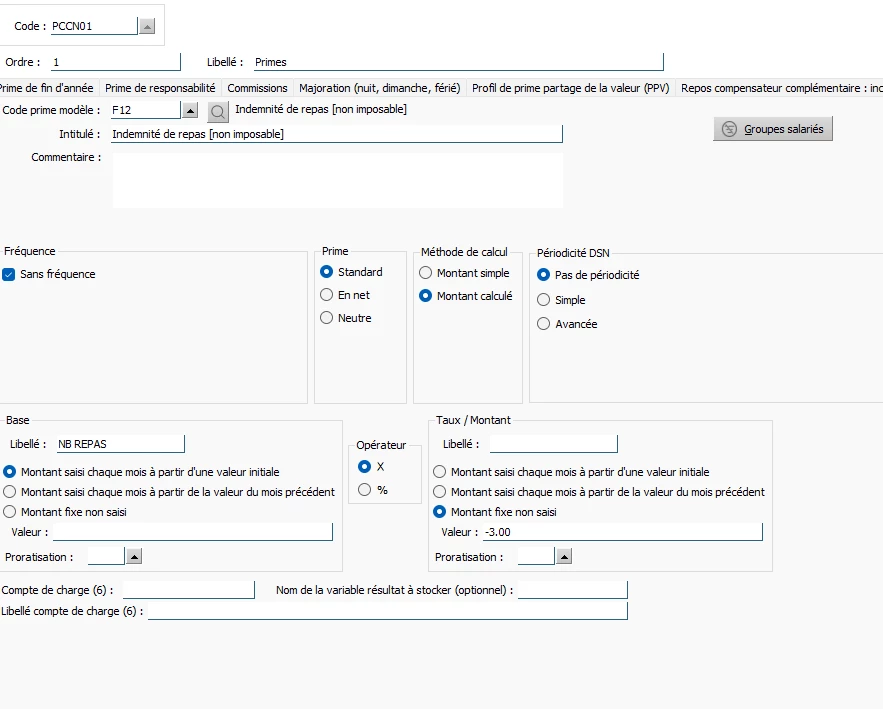
Task: Click the Compte de charge (6) field
Action: [188, 590]
